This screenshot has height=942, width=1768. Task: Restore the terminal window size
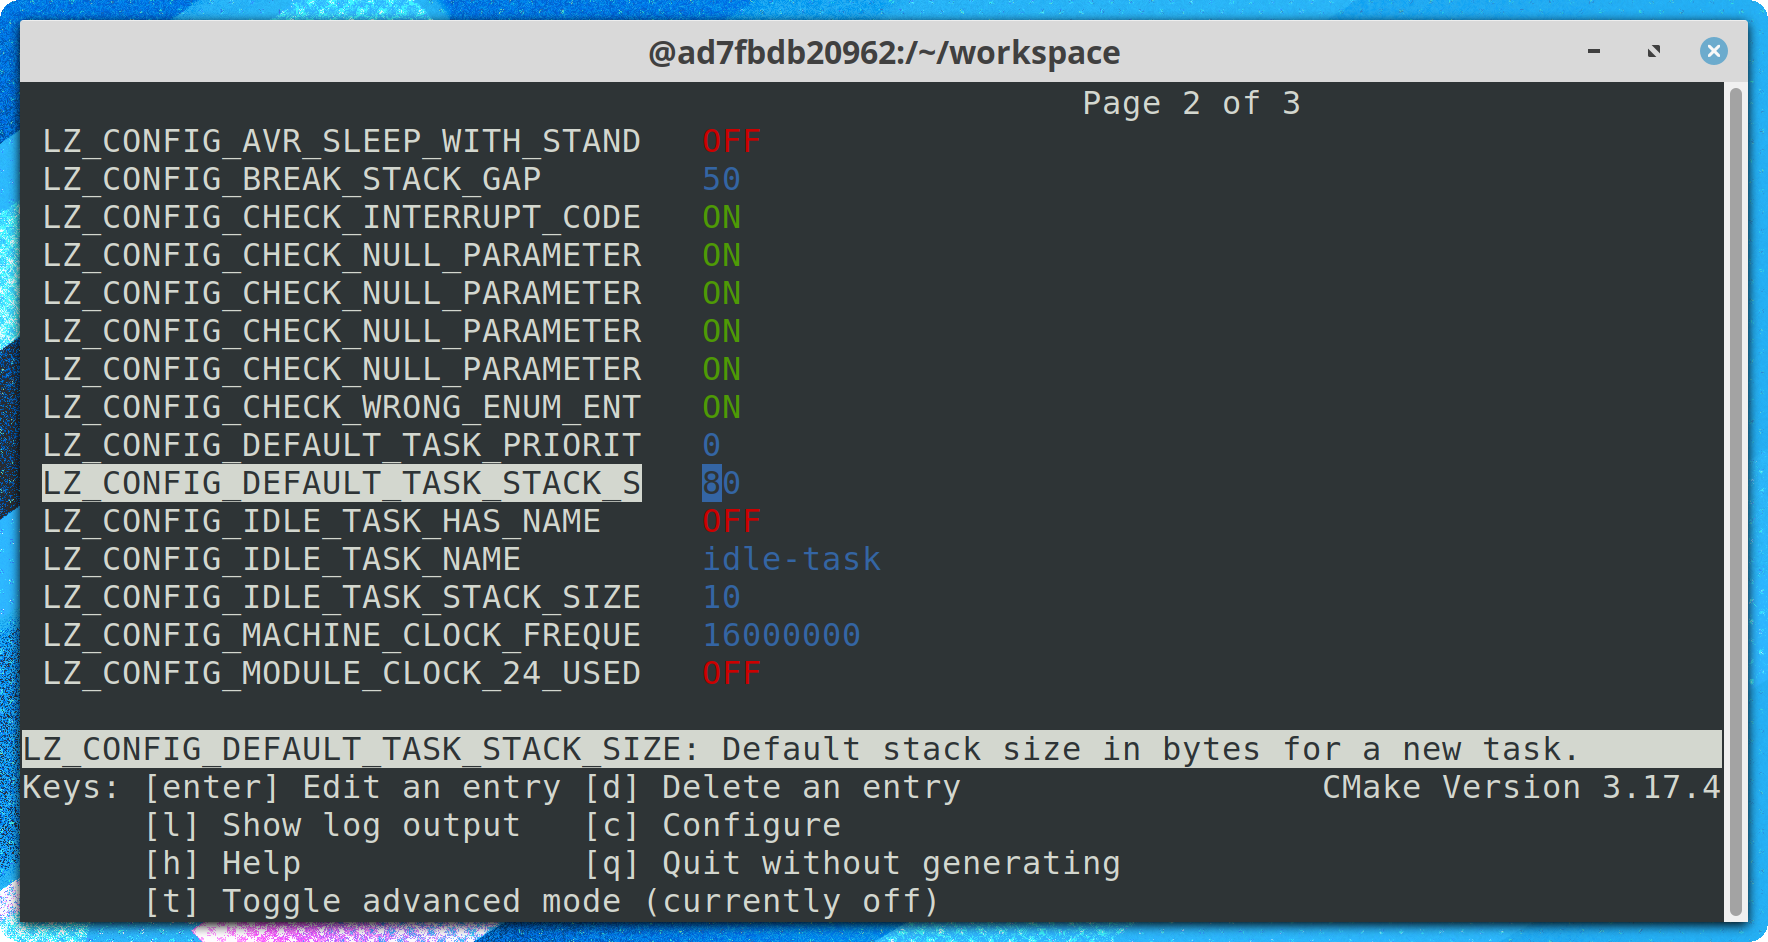pos(1654,51)
